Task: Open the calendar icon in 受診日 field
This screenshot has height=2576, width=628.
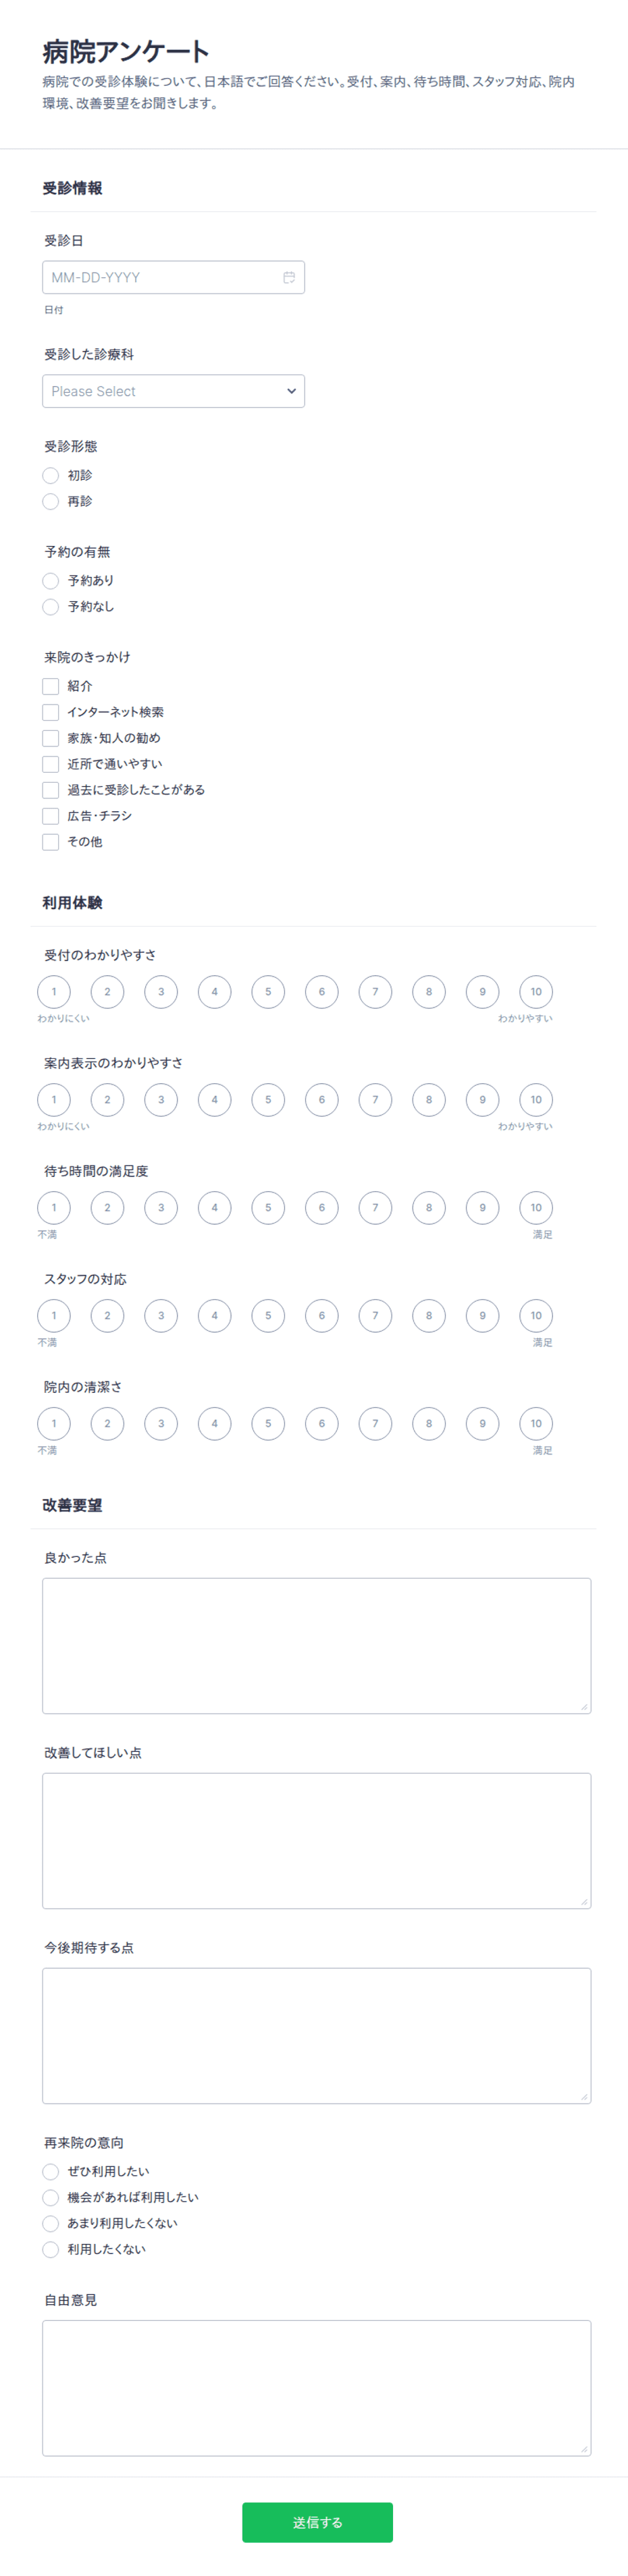Action: 289,277
